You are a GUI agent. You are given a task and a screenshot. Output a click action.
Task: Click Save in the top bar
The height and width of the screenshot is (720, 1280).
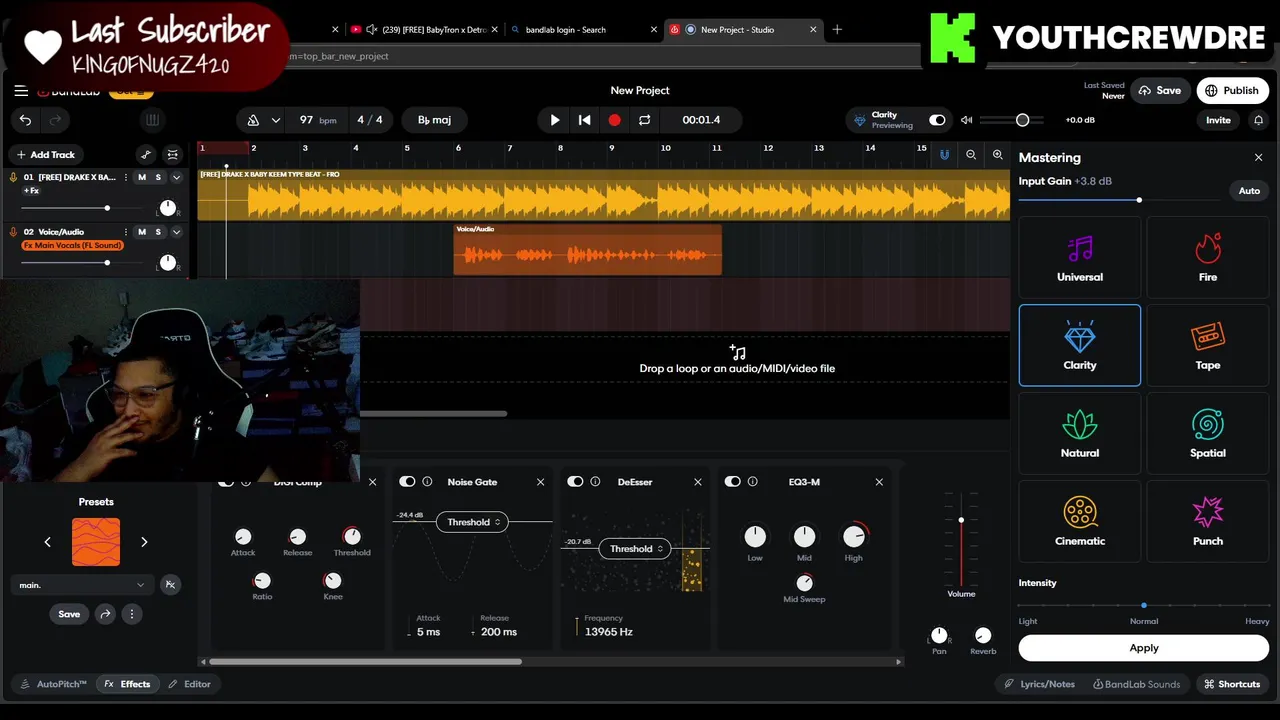click(x=1160, y=91)
